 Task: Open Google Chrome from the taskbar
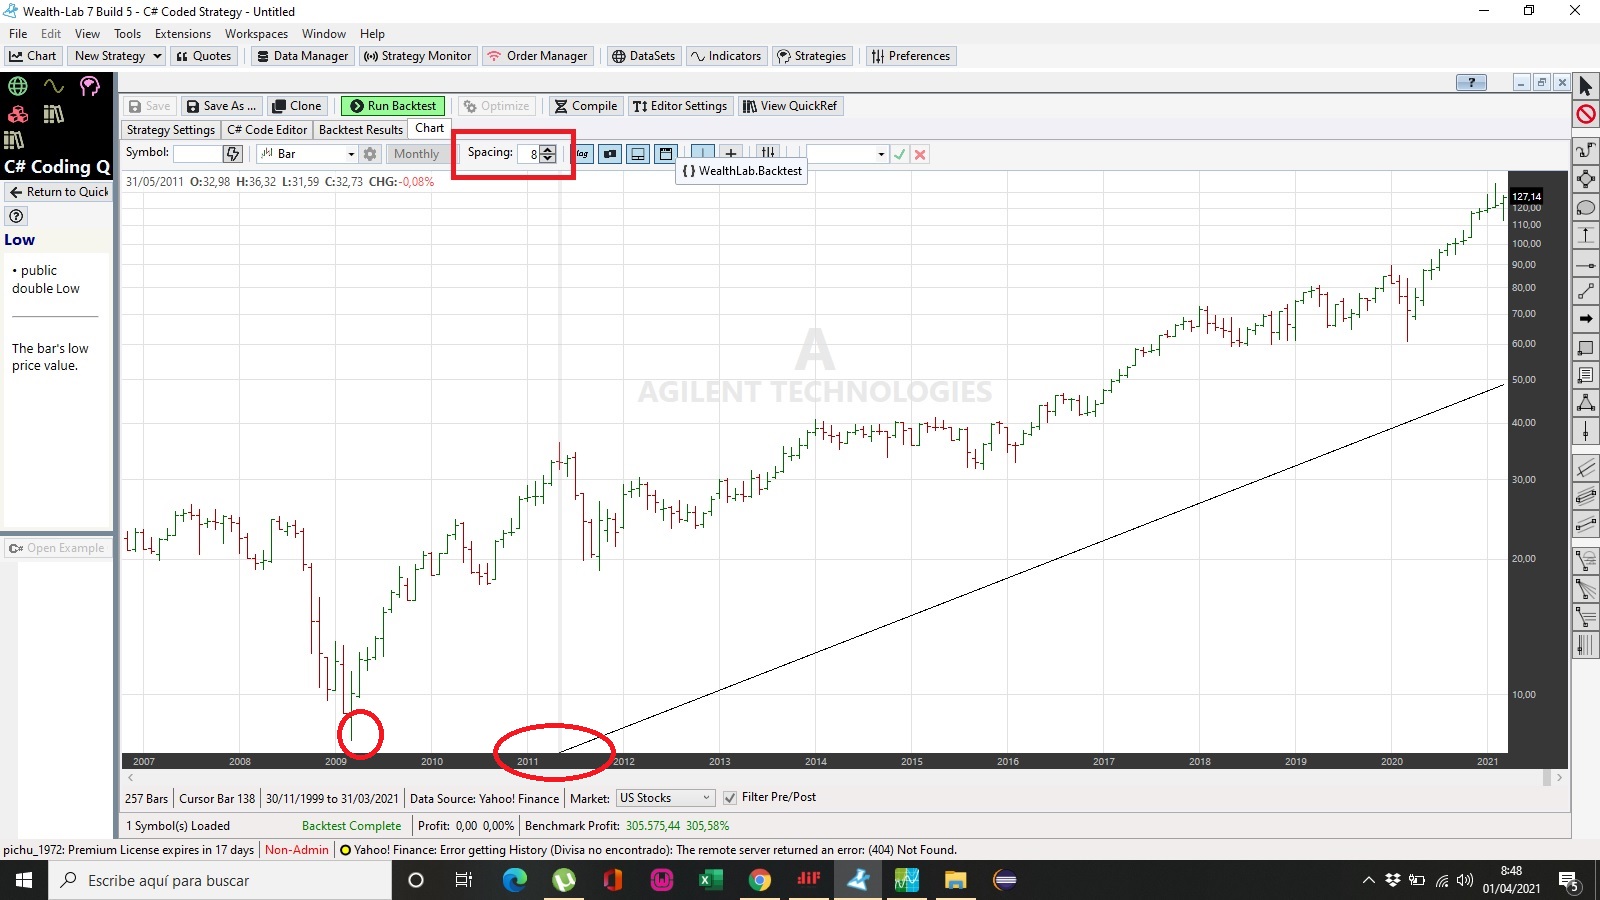(760, 880)
